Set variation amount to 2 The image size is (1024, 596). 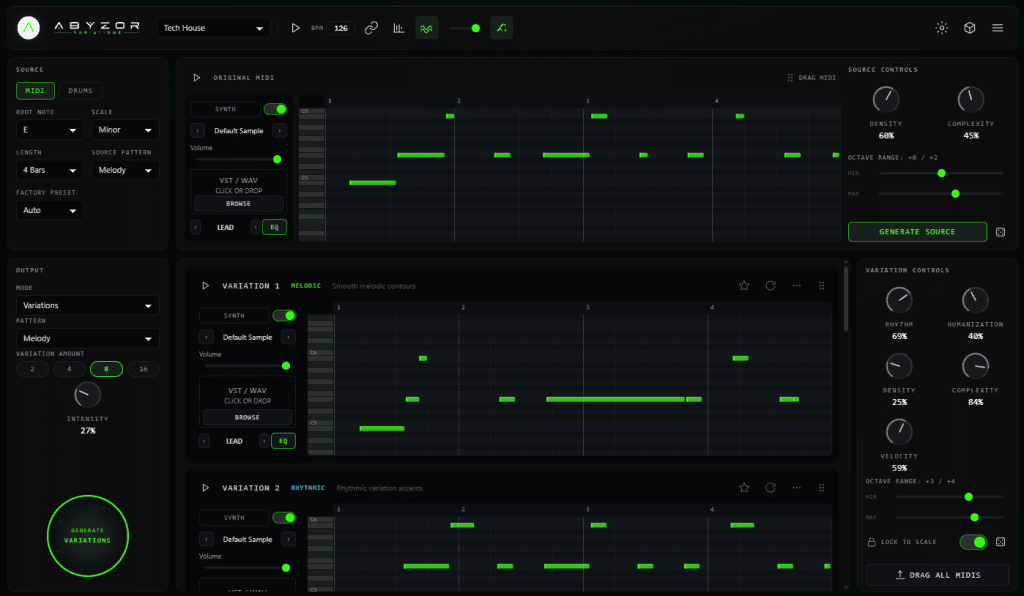32,369
